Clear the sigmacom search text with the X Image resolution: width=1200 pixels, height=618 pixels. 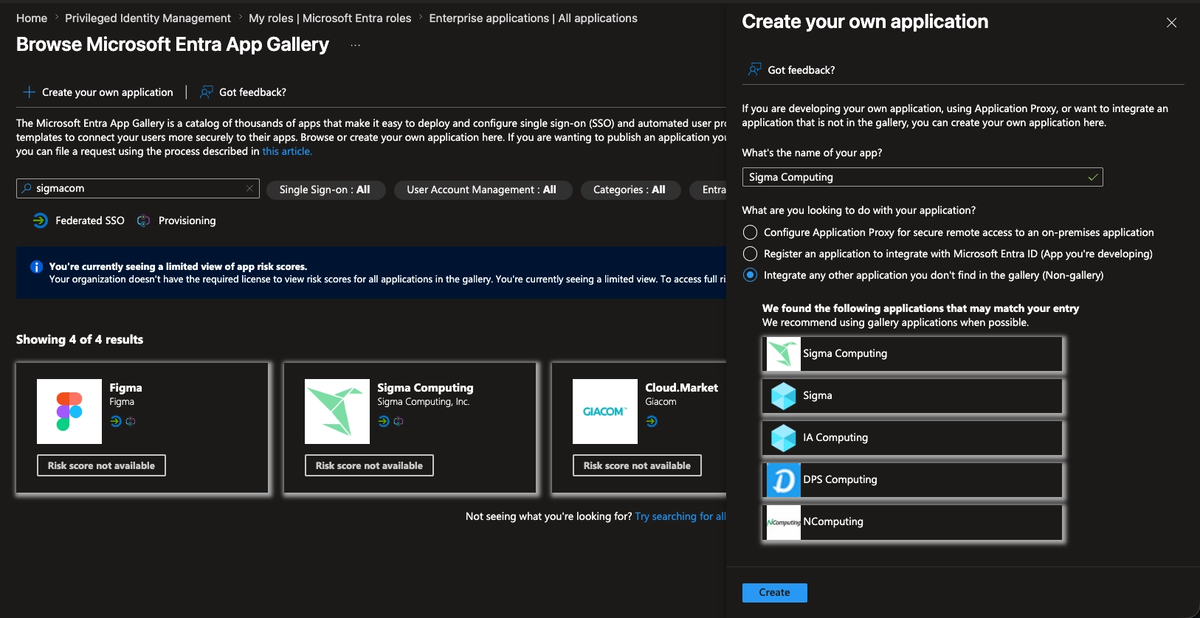coord(250,188)
